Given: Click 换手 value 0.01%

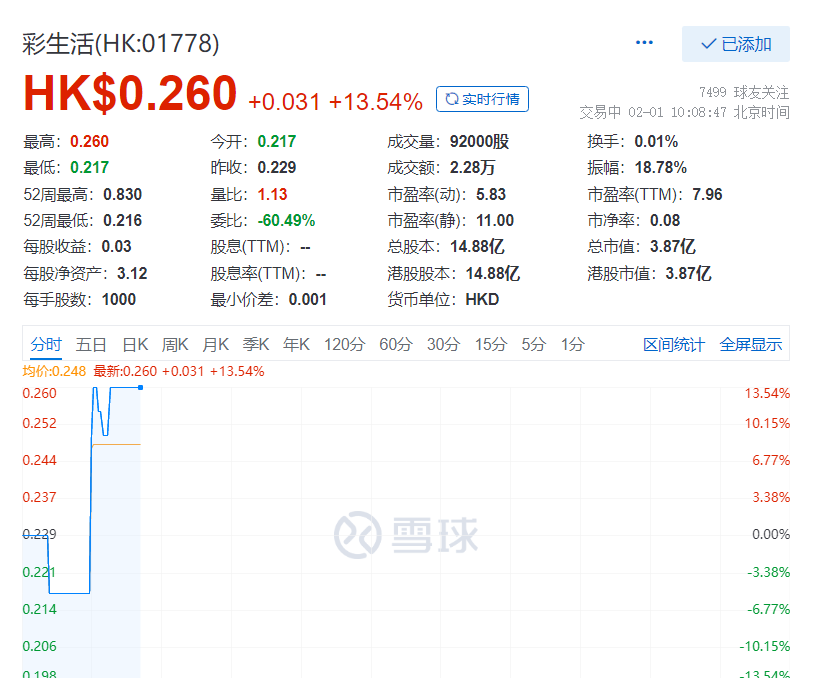Looking at the screenshot, I should coord(656,142).
